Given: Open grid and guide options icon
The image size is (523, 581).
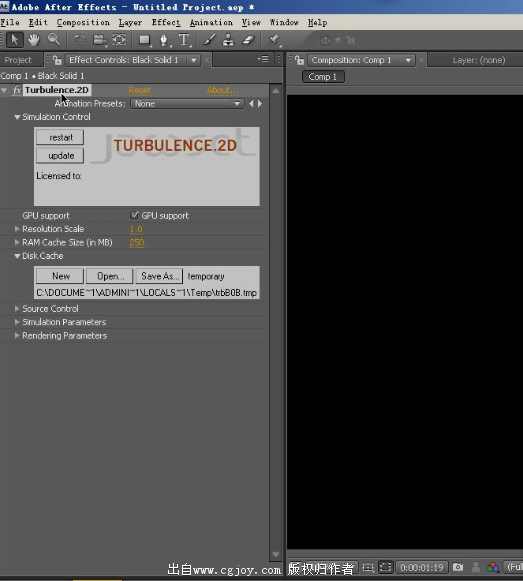Looking at the screenshot, I should pos(368,567).
